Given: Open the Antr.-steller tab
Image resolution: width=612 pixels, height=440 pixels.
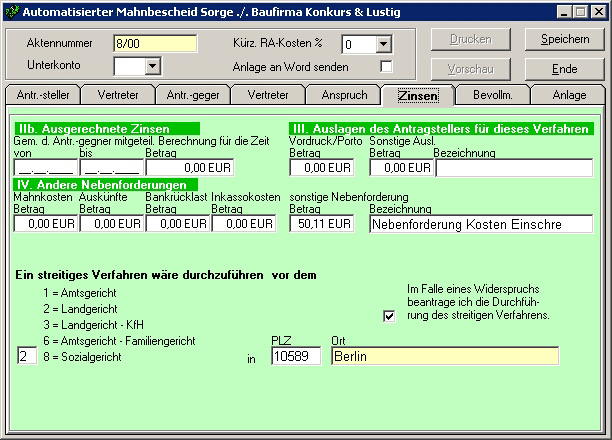Looking at the screenshot, I should coord(43,95).
